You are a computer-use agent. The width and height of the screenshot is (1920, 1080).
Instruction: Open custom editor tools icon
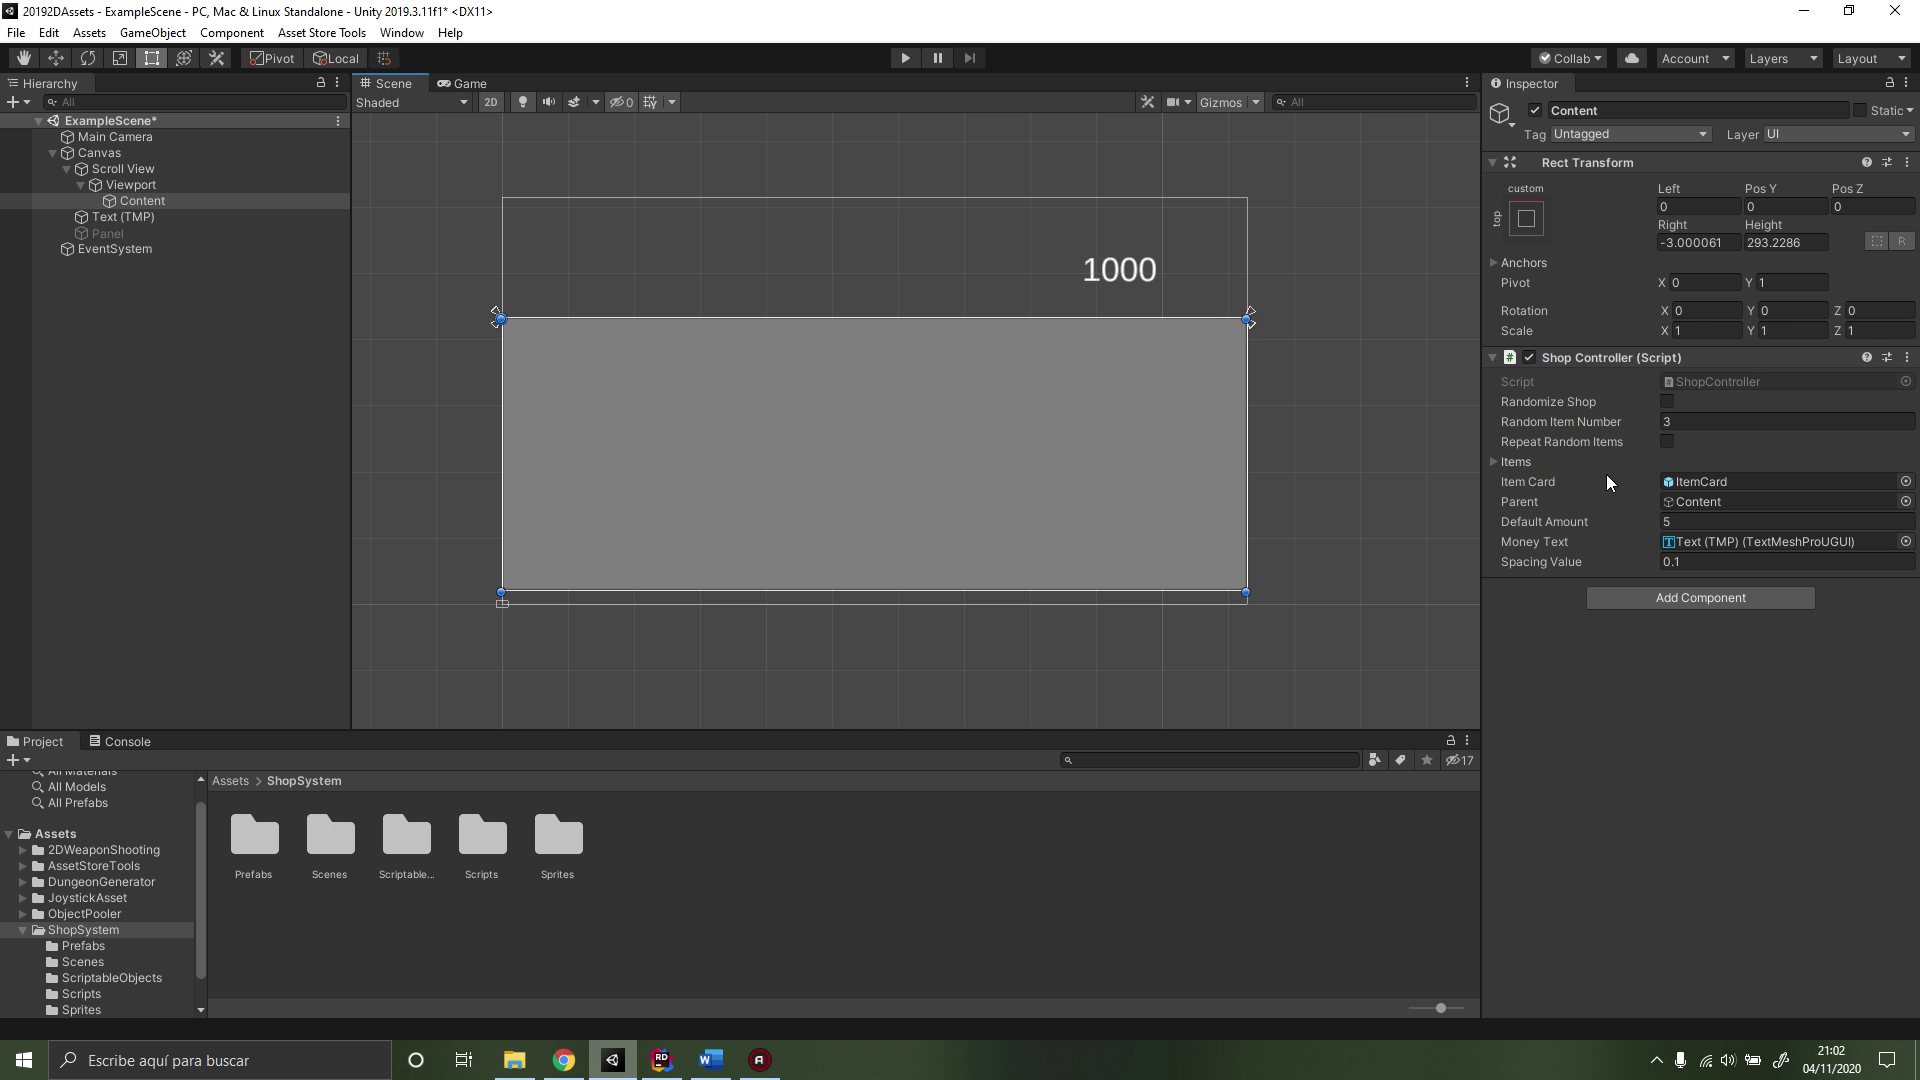tap(216, 58)
